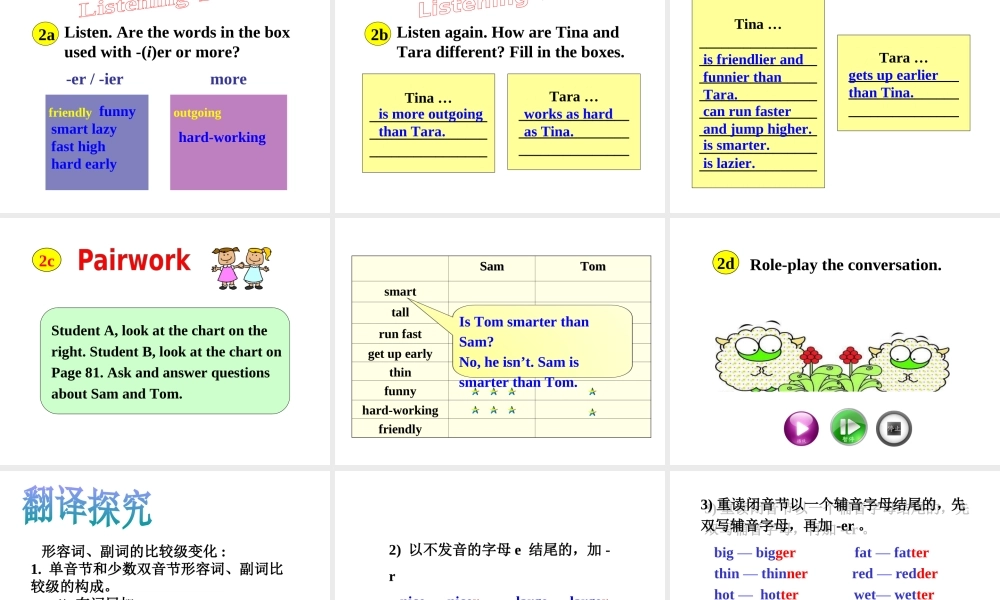
Task: Click the answer 'and jump higher.'
Action: (757, 129)
